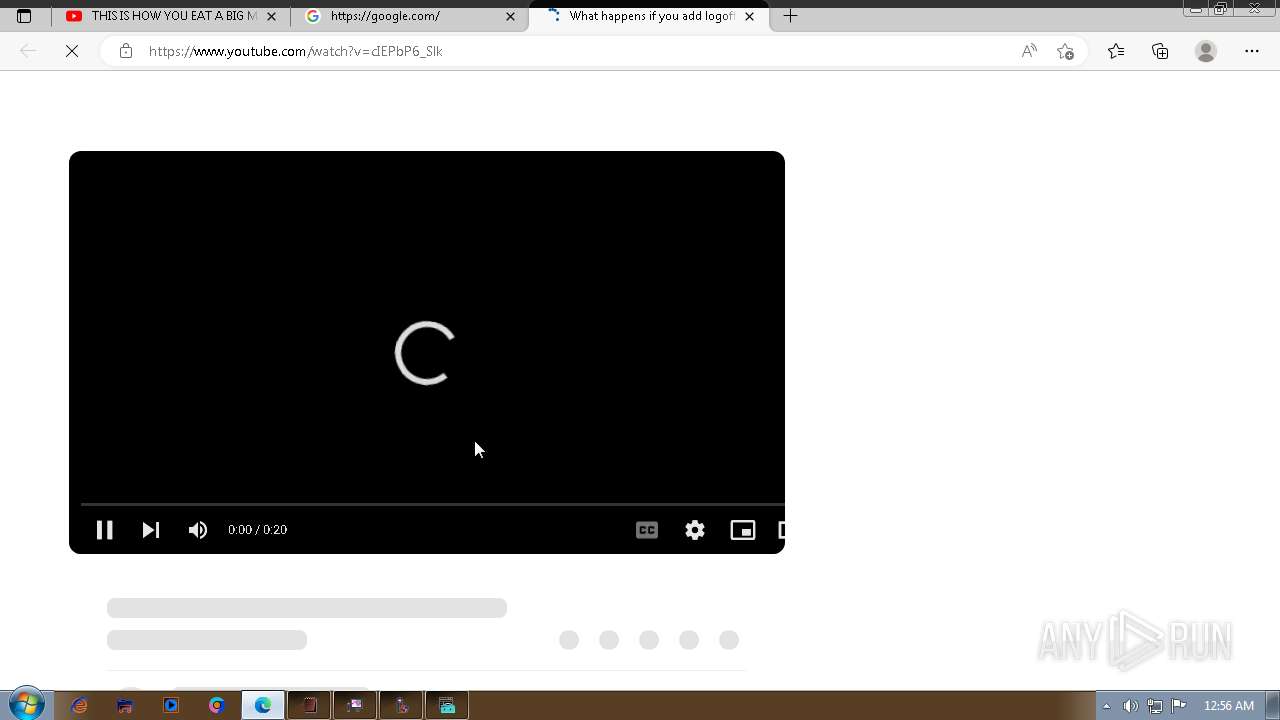Open Read aloud feature

[x=1029, y=51]
